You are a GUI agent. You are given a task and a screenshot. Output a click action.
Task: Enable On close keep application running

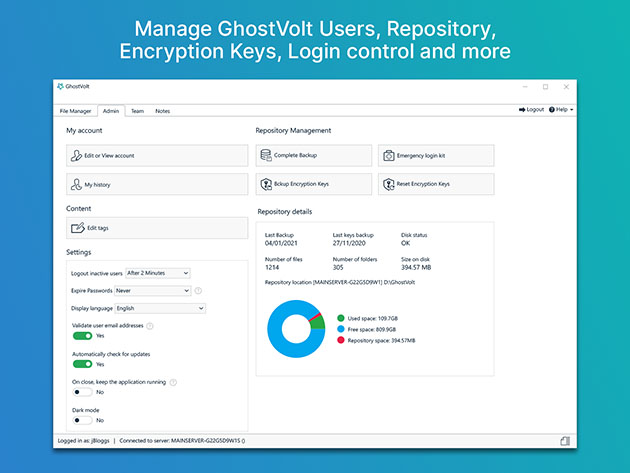click(82, 392)
